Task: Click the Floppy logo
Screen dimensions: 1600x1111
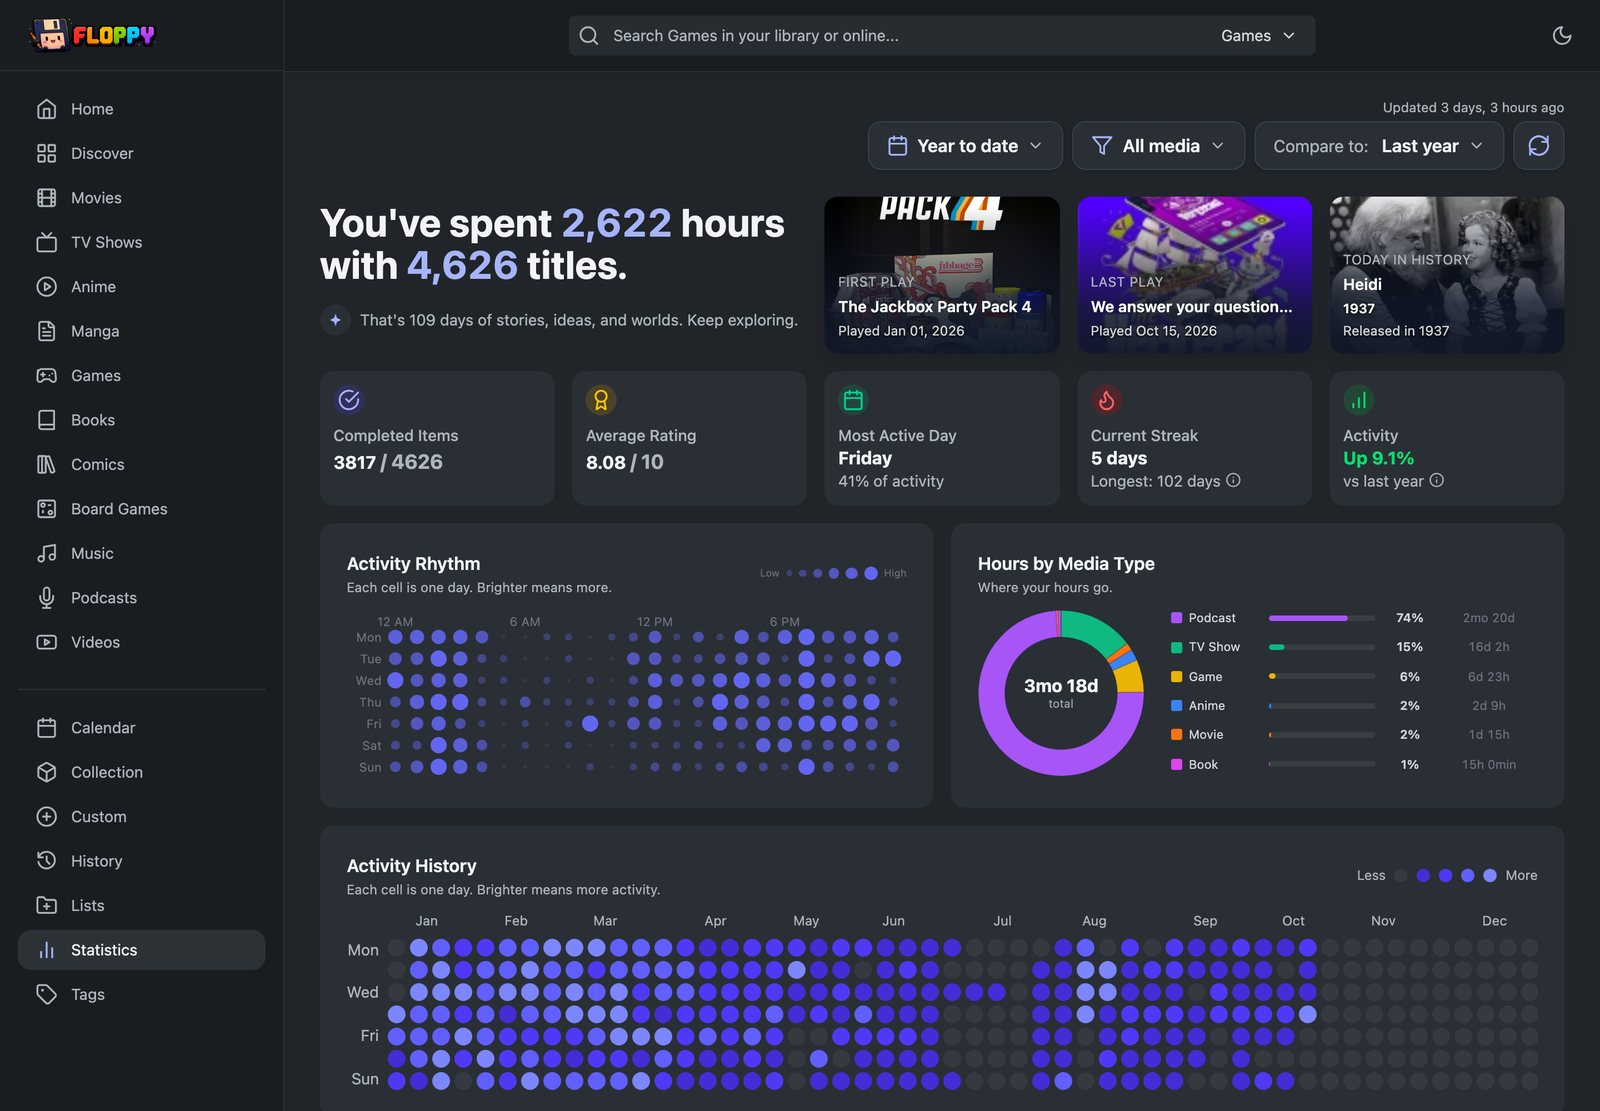Action: click(93, 35)
